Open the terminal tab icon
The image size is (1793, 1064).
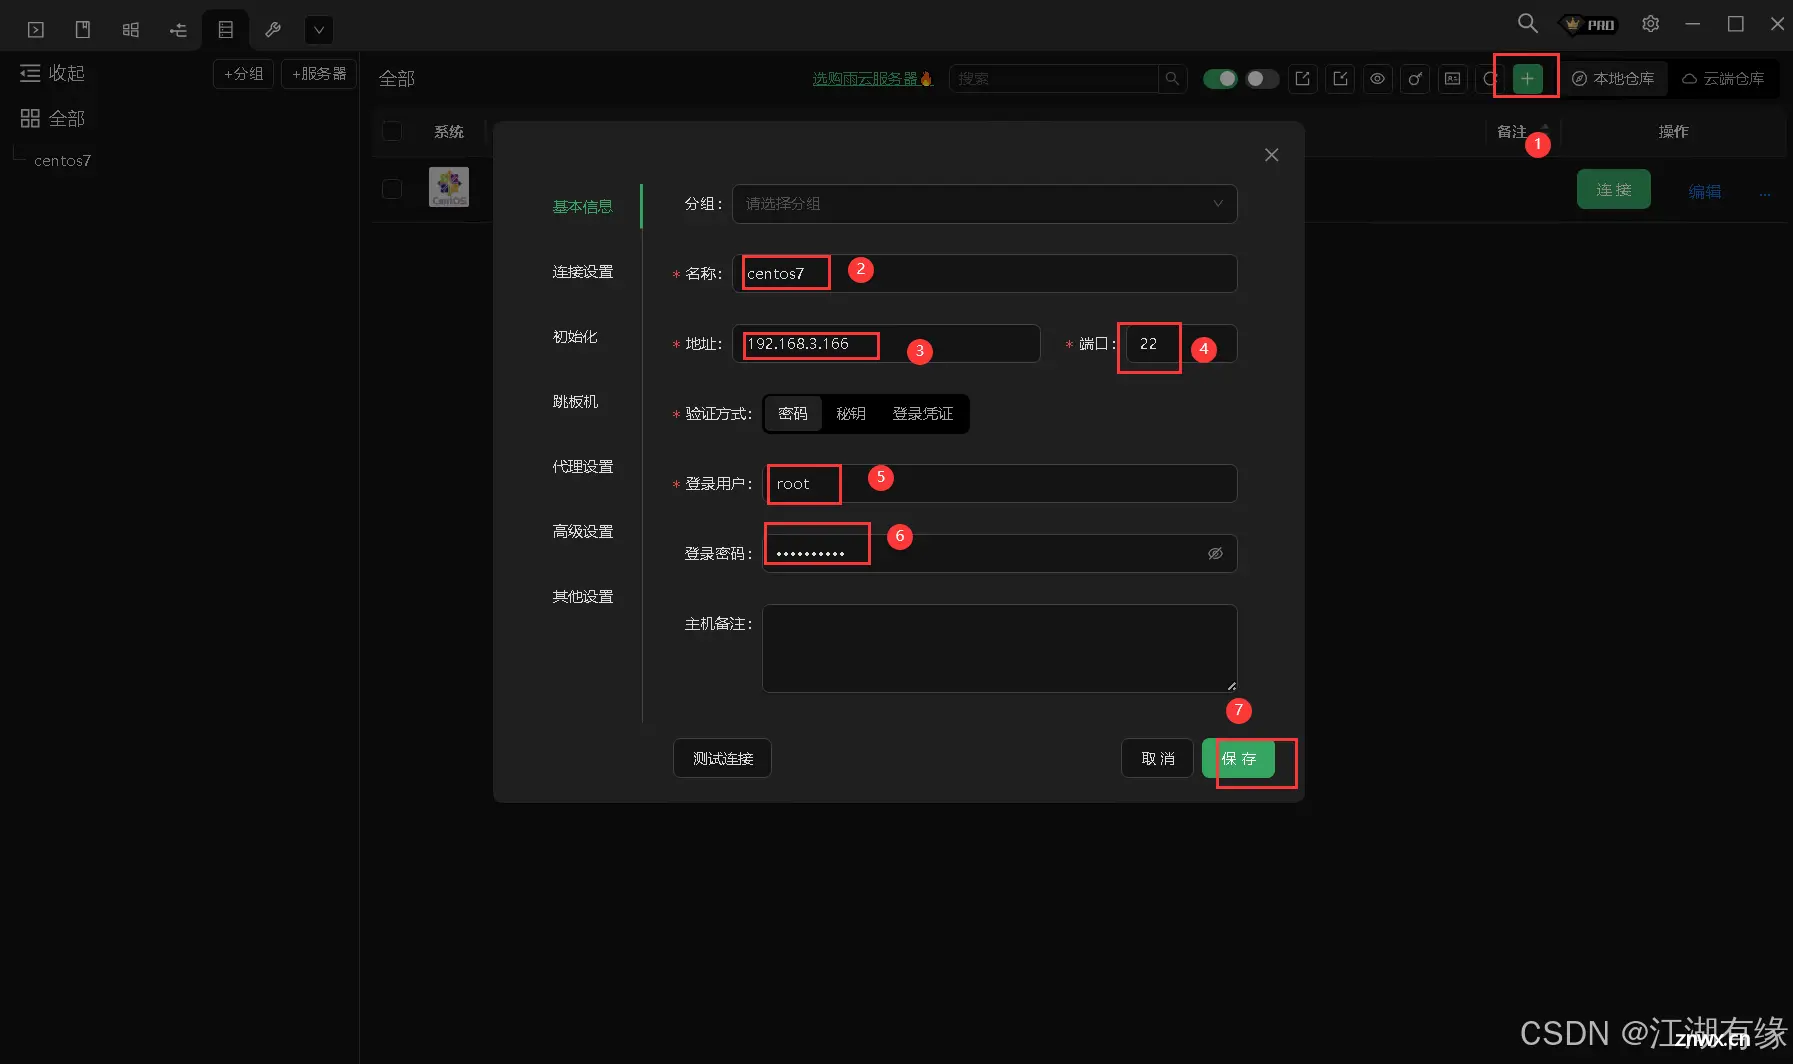36,29
